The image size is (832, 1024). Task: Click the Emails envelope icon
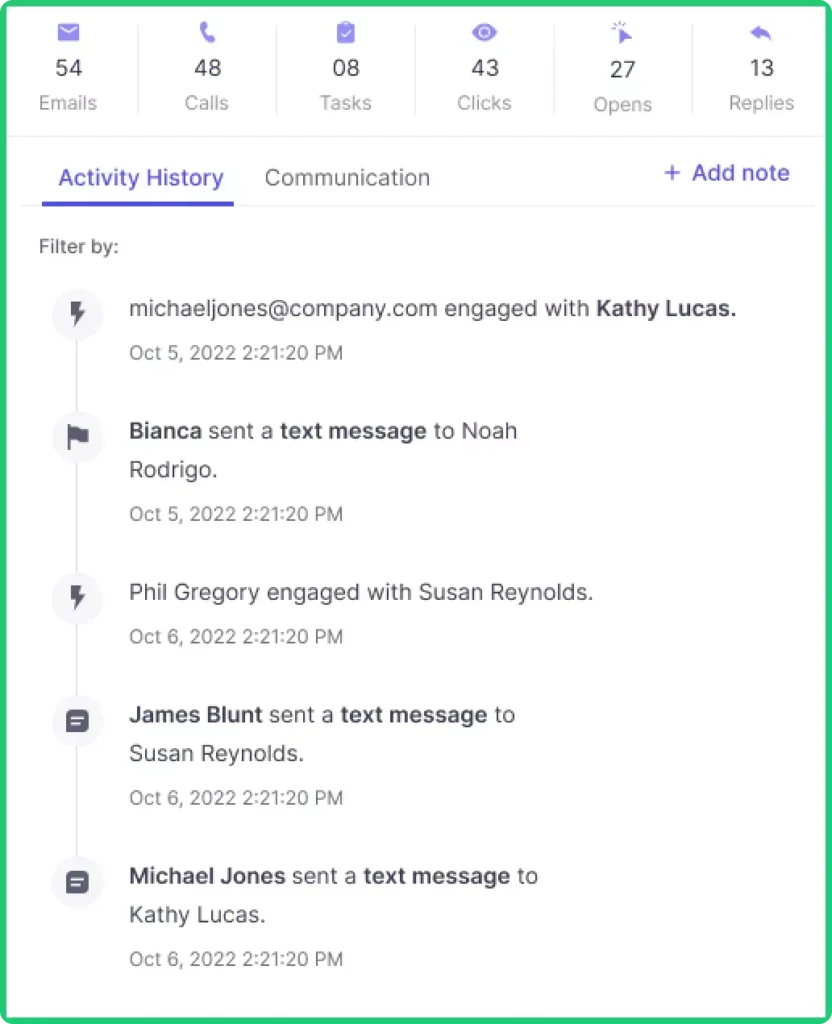click(68, 33)
